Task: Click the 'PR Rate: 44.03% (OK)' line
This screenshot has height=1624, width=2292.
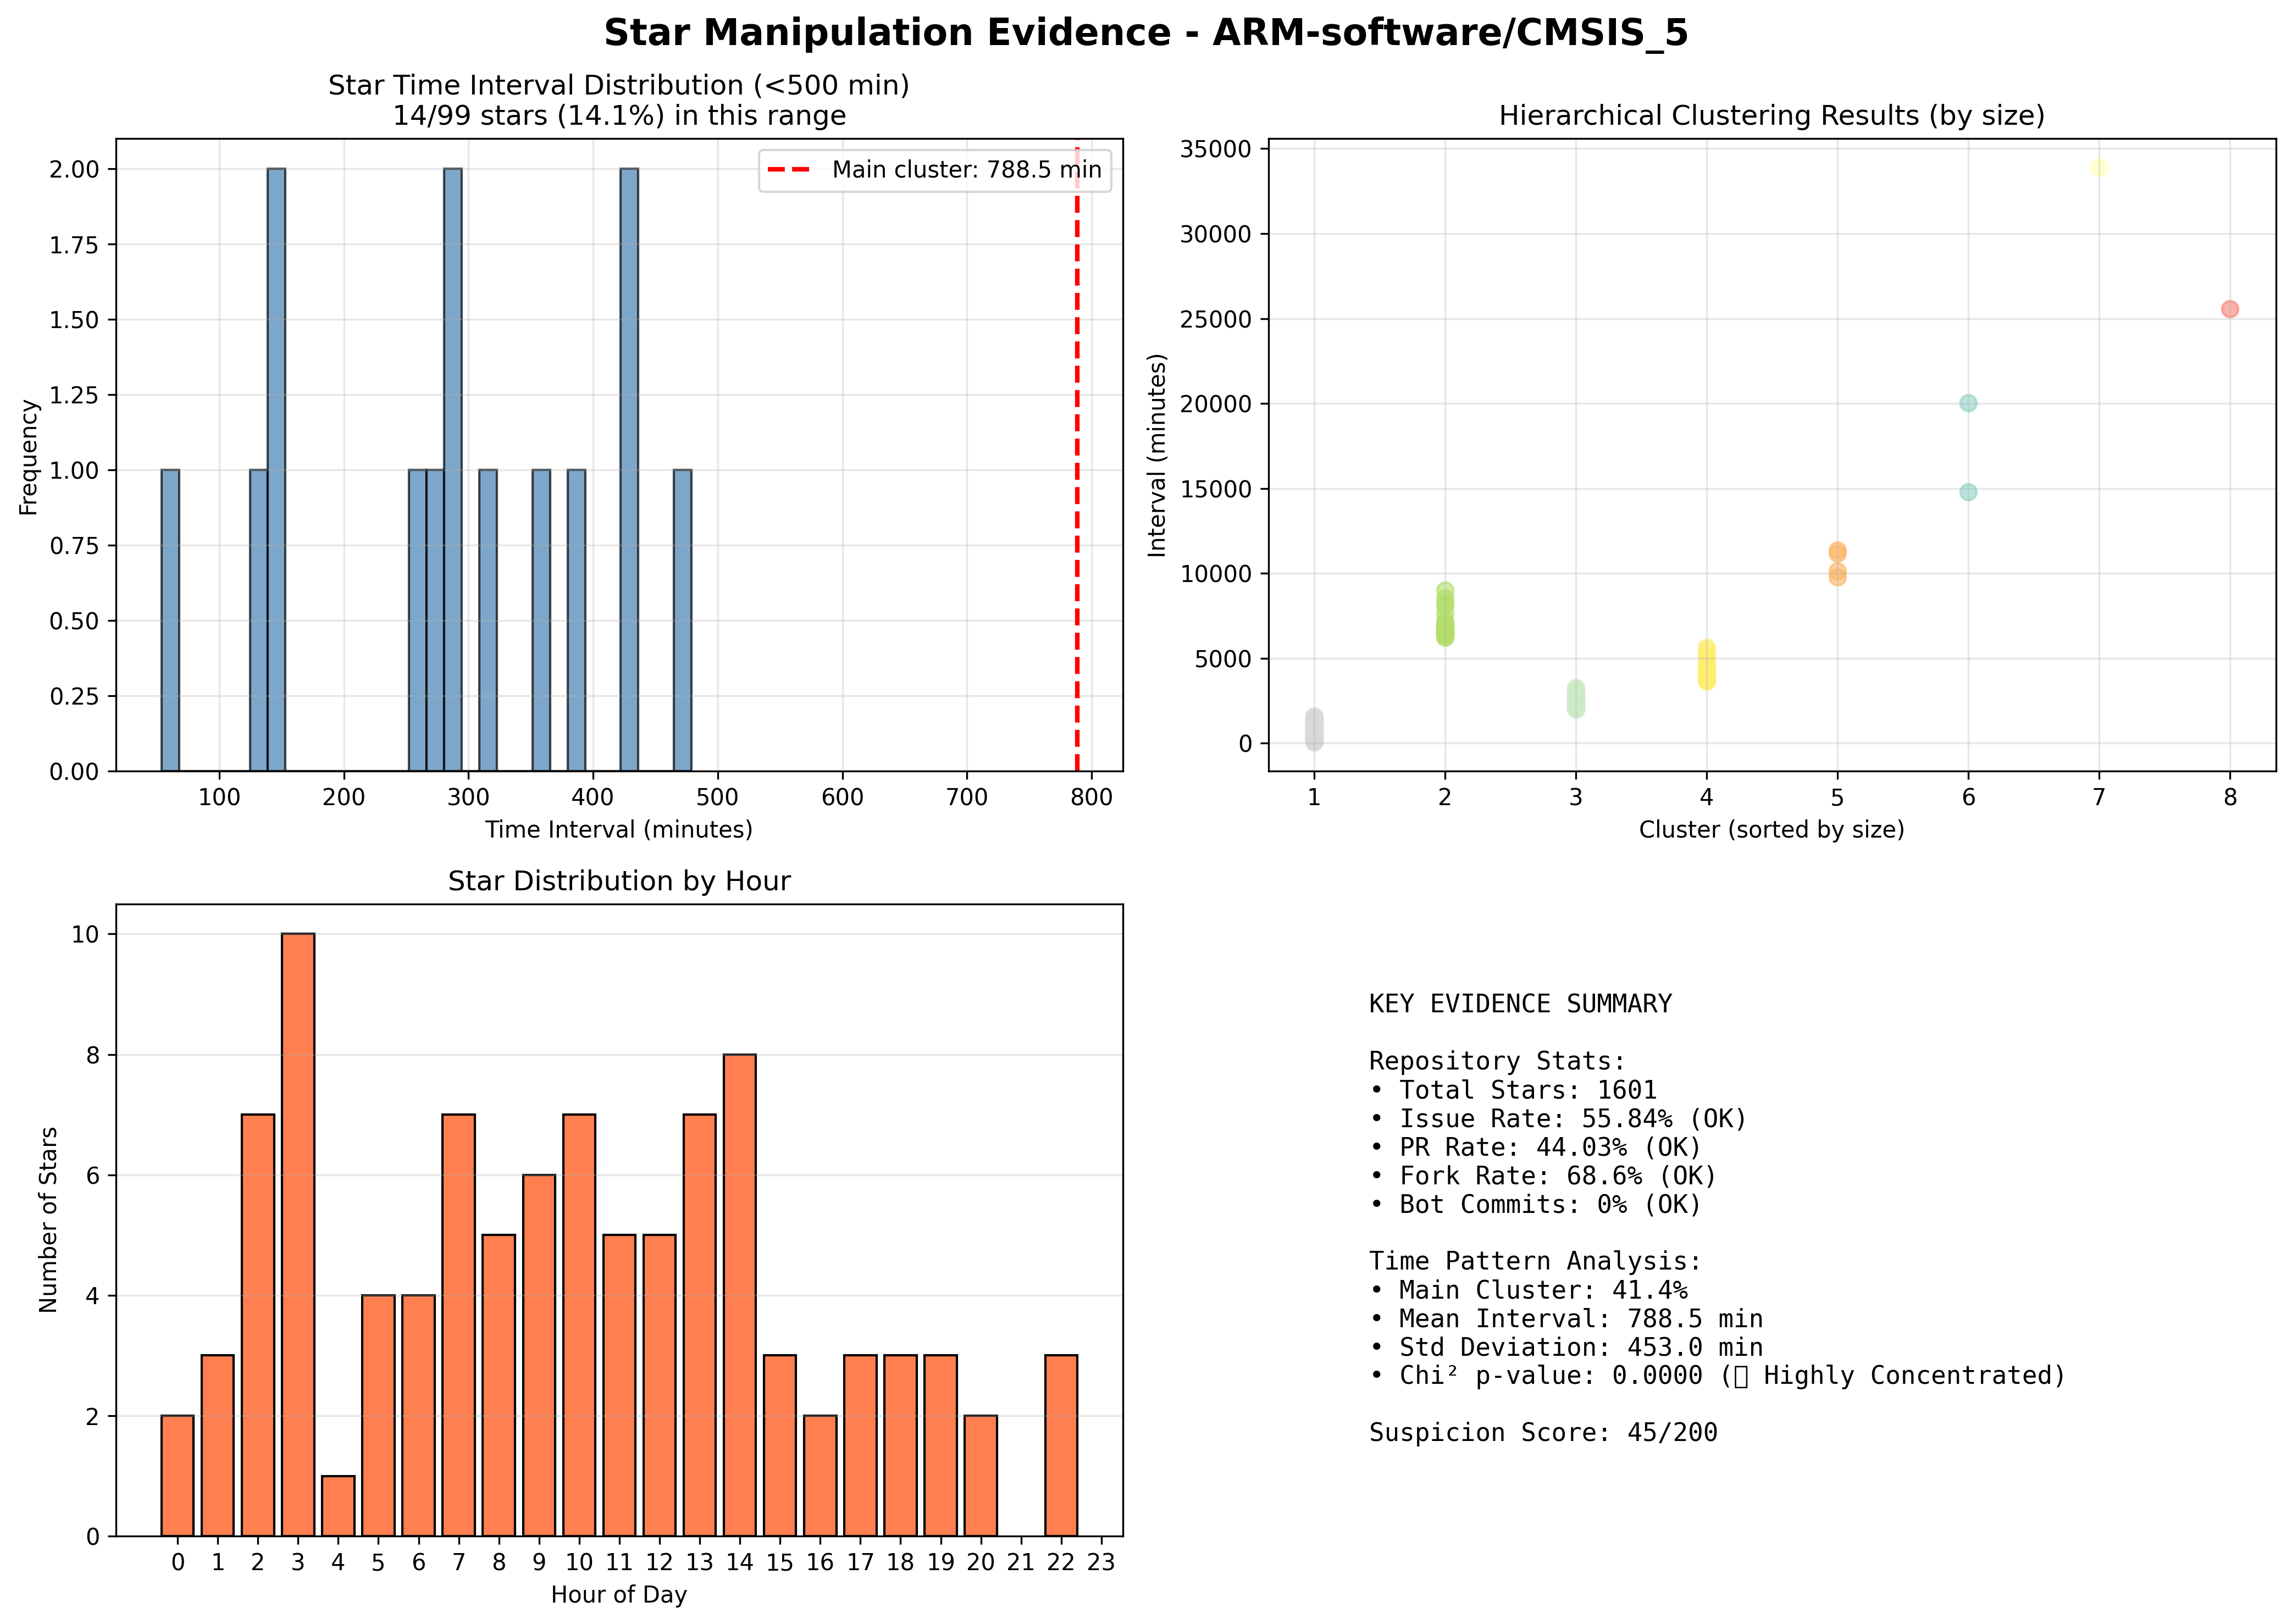Action: click(x=1535, y=1147)
